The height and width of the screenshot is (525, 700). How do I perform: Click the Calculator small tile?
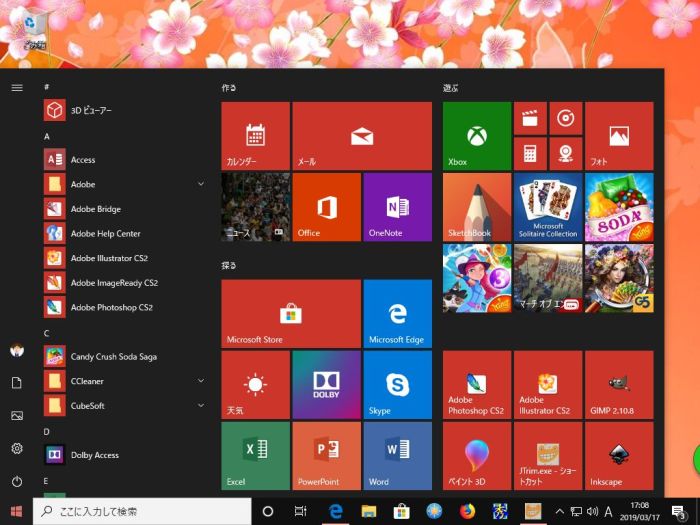529,154
